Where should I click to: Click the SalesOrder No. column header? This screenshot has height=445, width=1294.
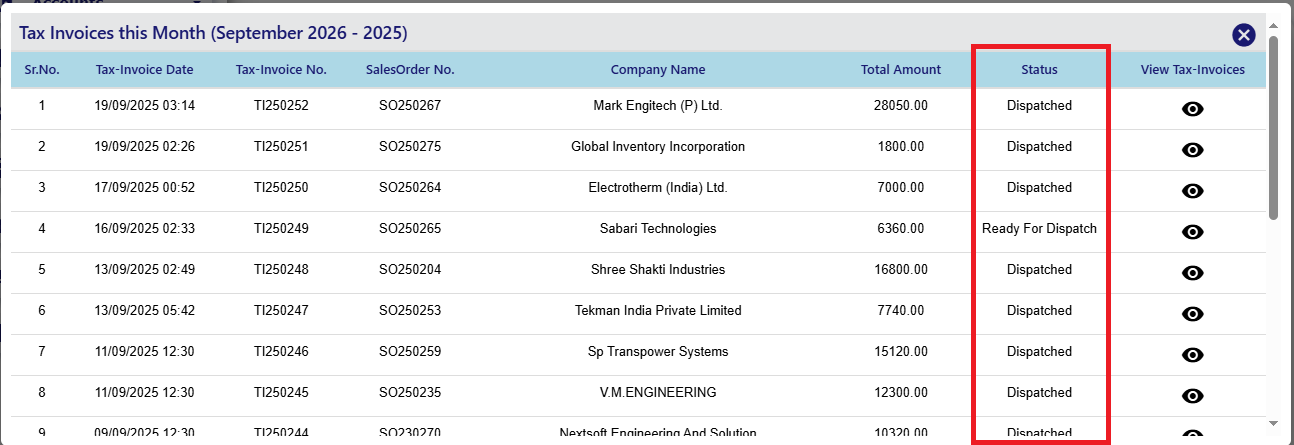[x=410, y=70]
